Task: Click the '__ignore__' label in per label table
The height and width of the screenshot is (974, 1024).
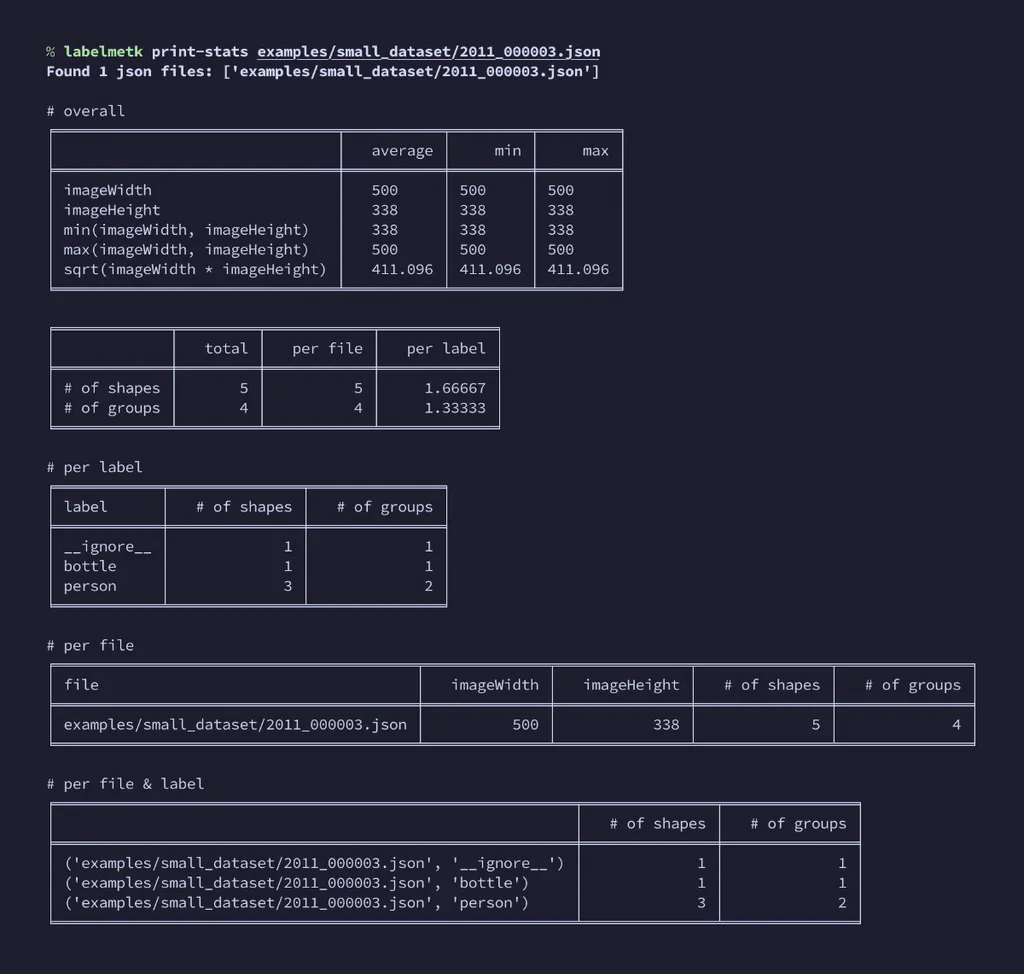Action: coord(107,546)
